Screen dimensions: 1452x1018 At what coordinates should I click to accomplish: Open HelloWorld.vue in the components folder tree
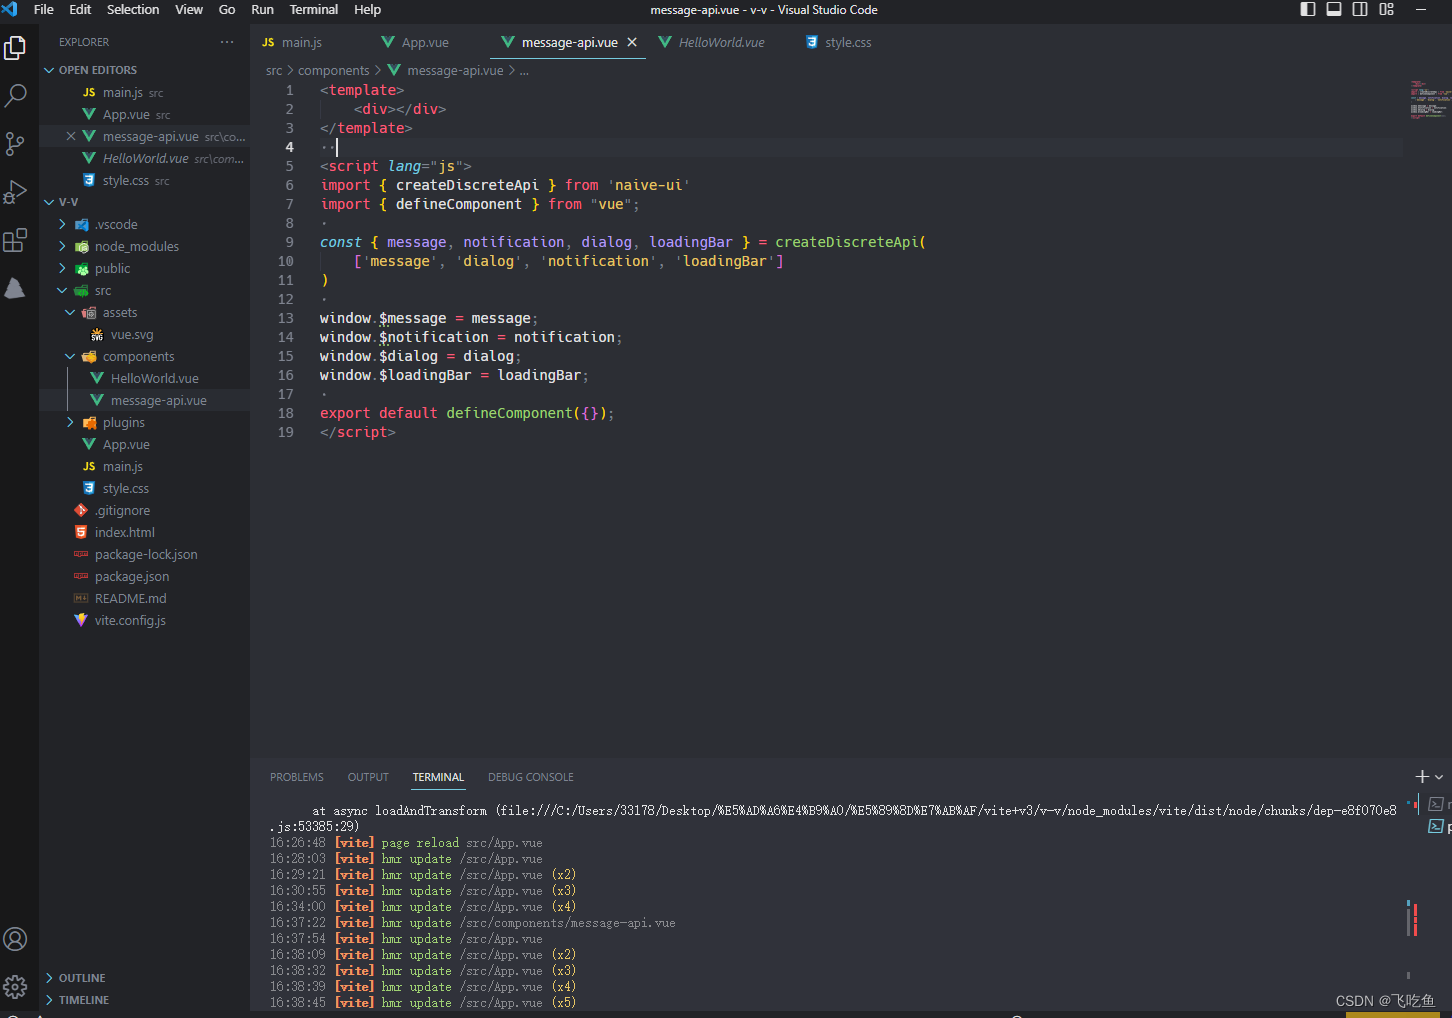[144, 378]
